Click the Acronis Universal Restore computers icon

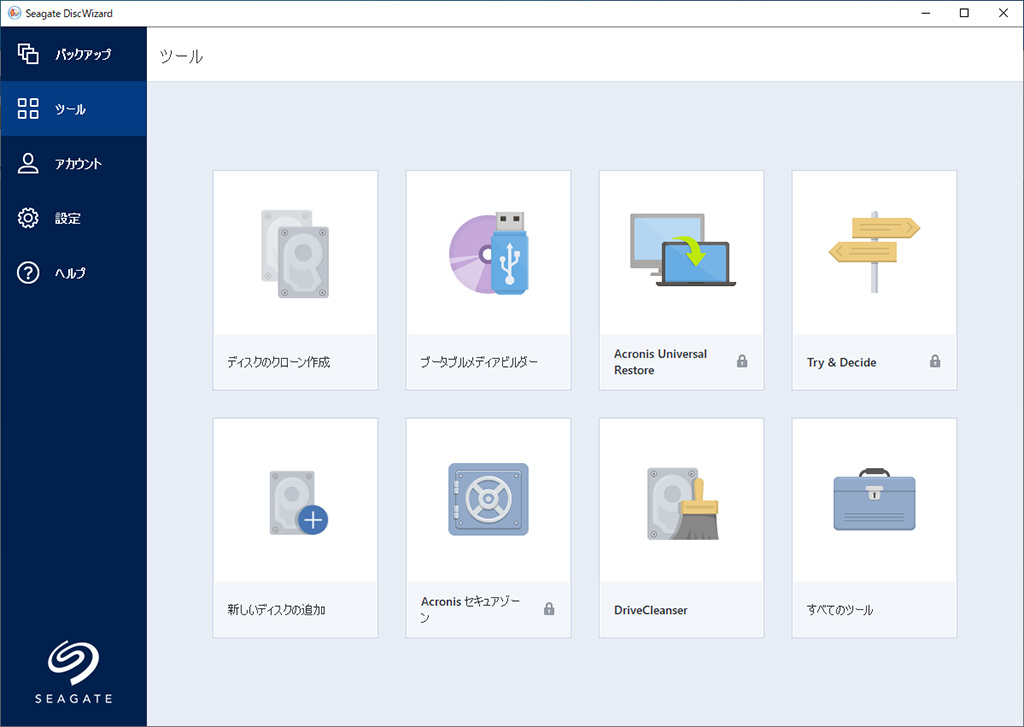pos(682,250)
